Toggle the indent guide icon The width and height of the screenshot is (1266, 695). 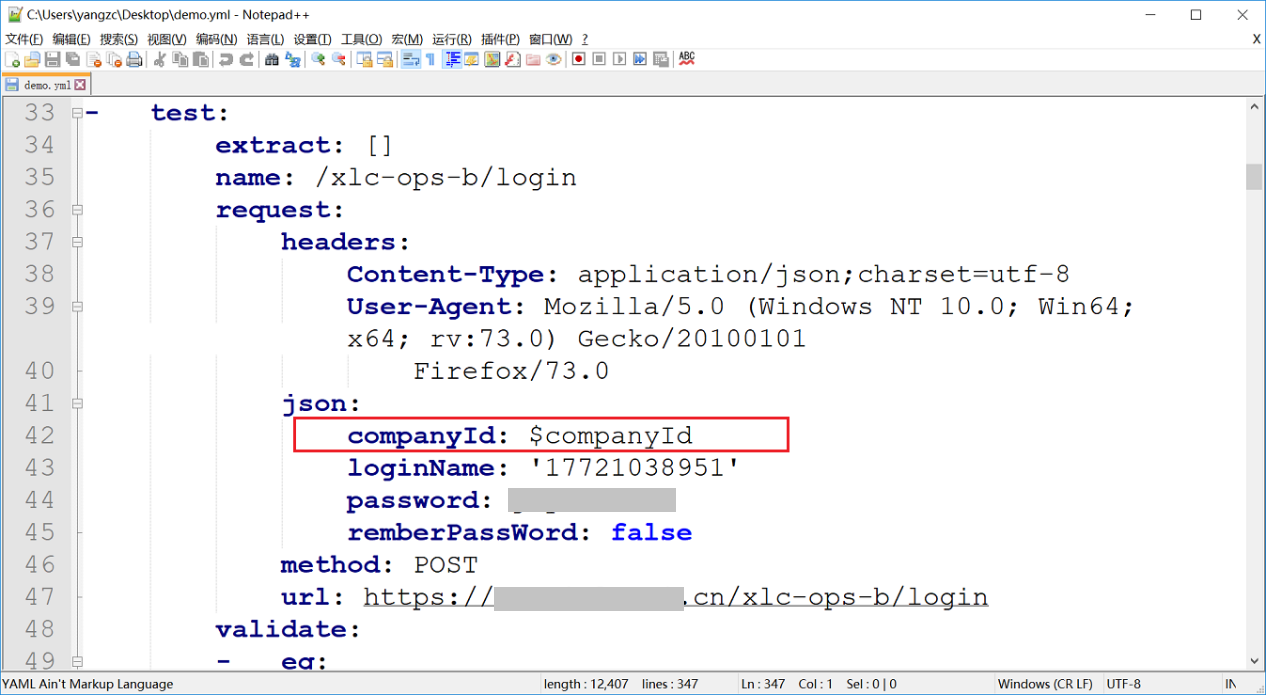pyautogui.click(x=452, y=60)
